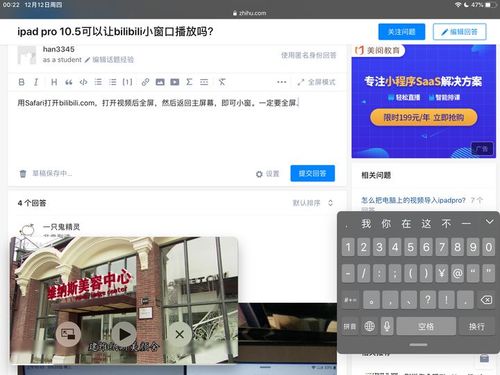500x375 pixels.
Task: Insert a code block via the code icon
Action: 83,82
